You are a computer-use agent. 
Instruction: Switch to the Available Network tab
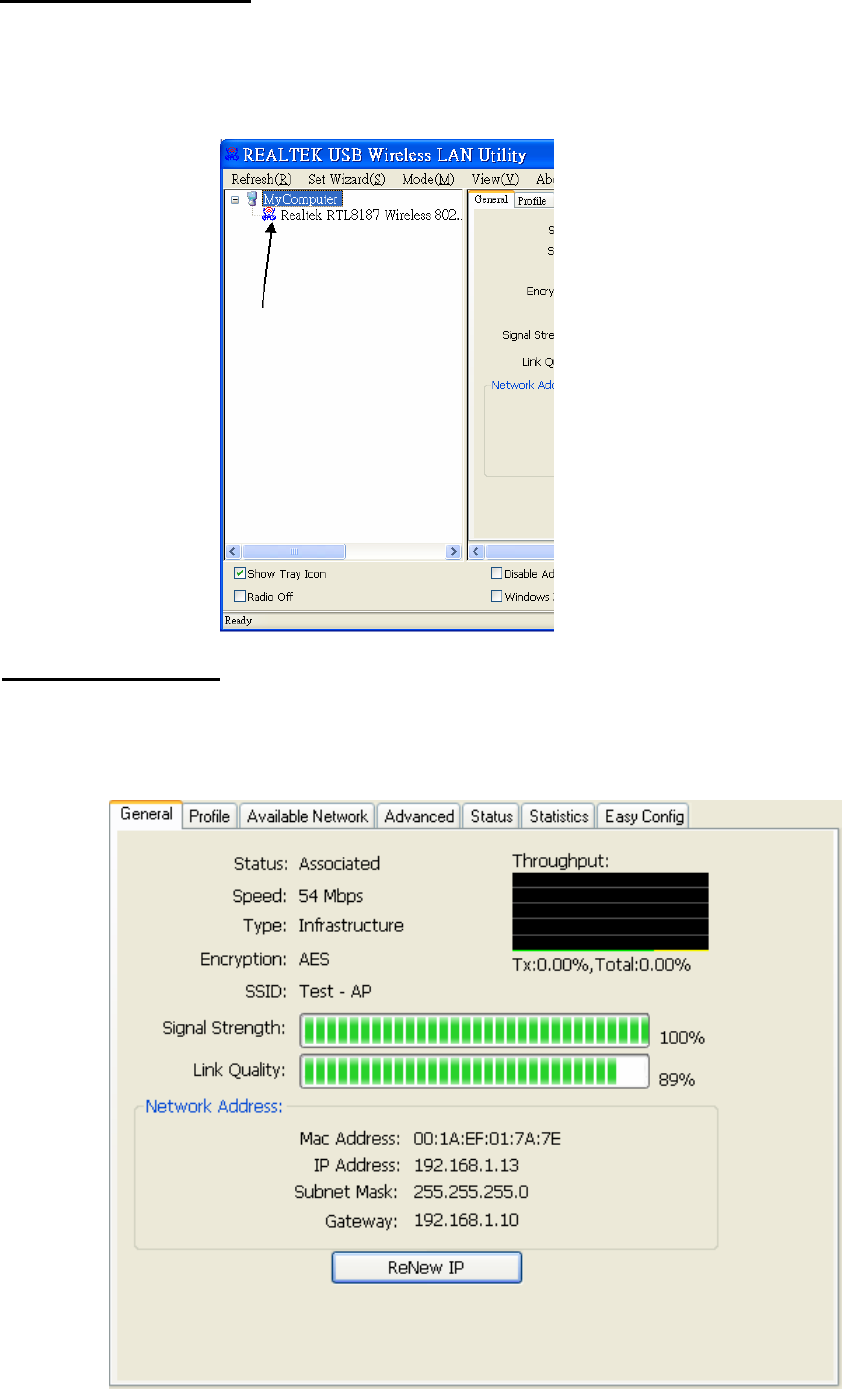[307, 816]
